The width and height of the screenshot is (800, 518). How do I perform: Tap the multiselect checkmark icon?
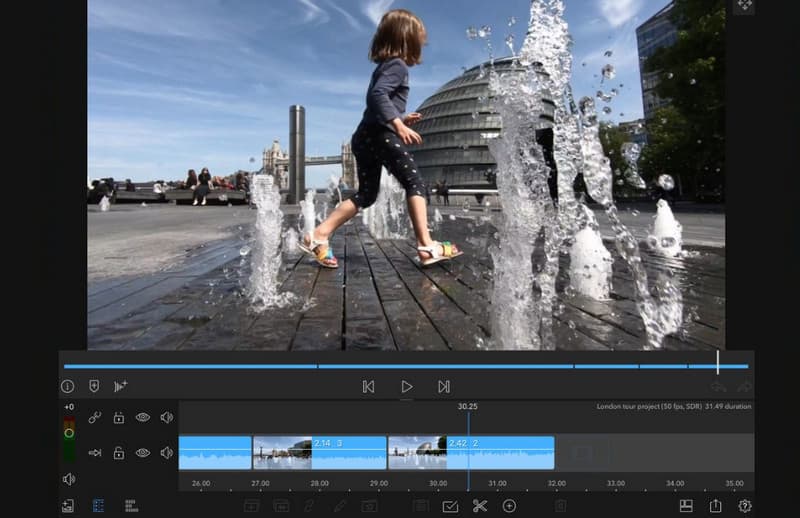[450, 506]
